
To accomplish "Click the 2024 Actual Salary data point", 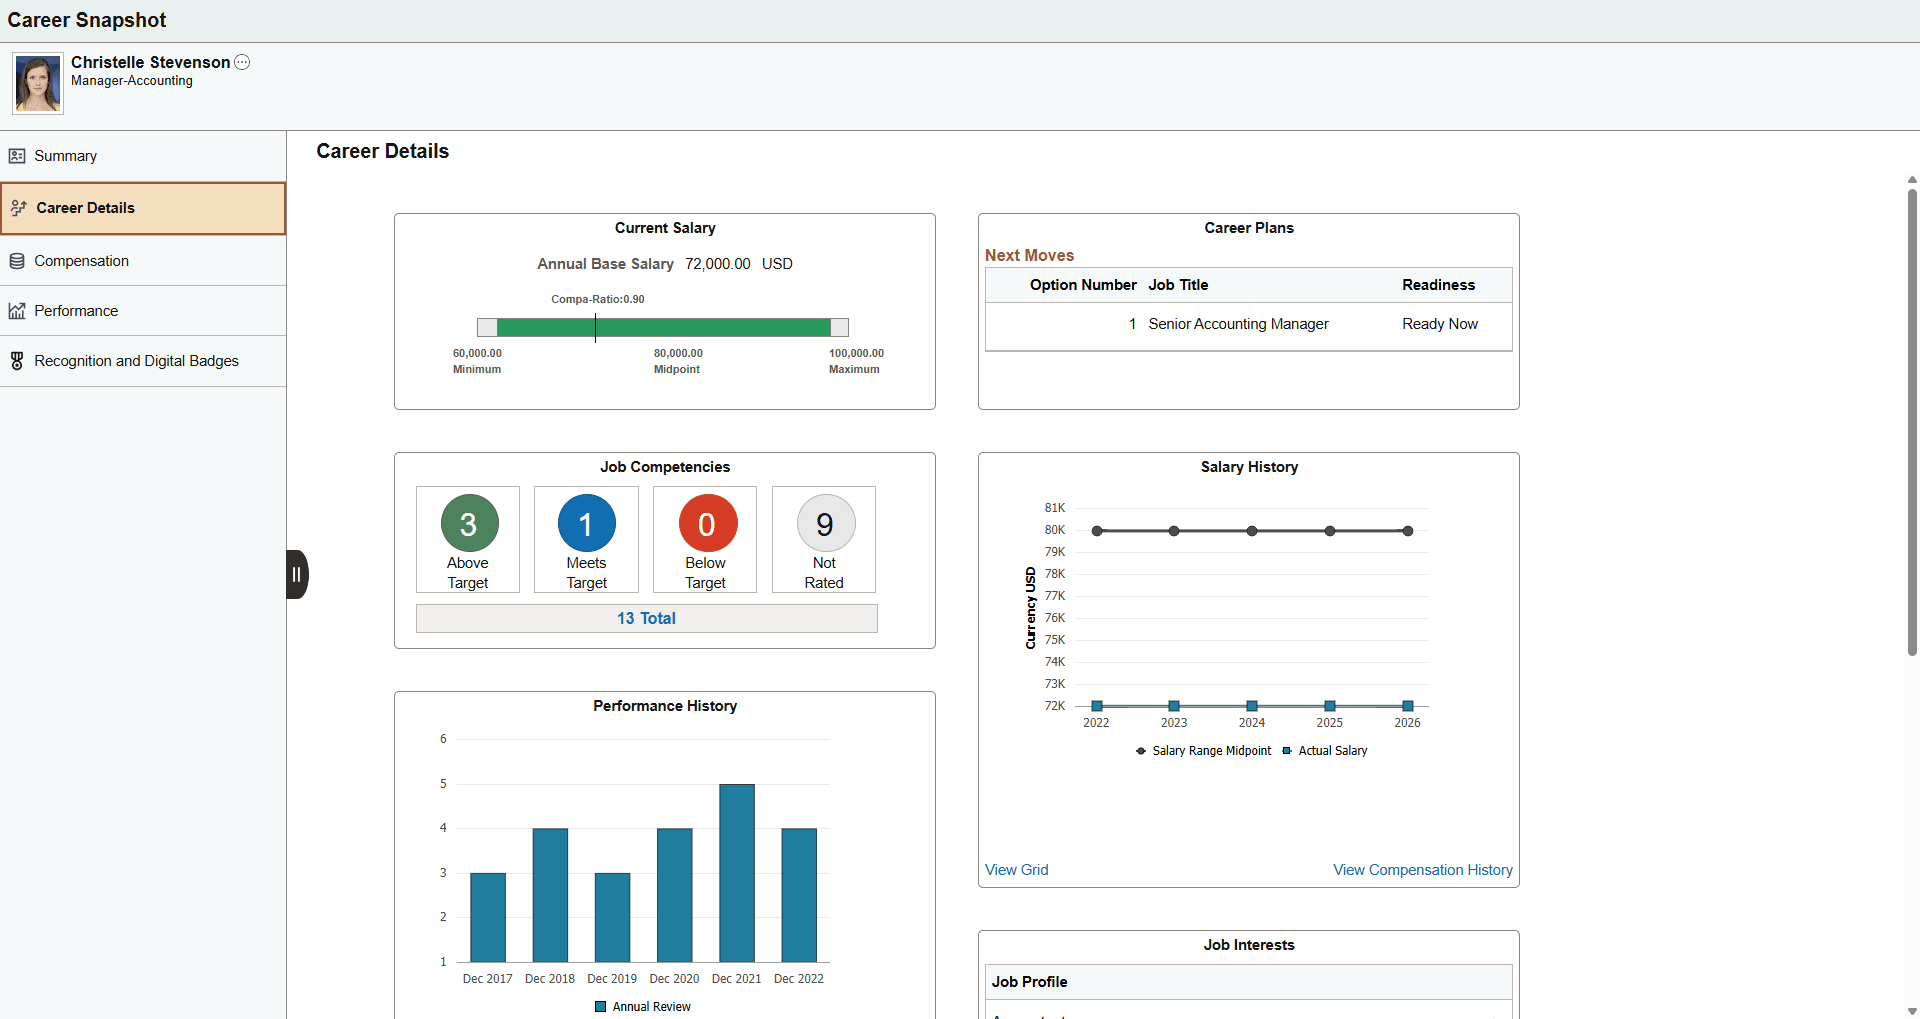I will (x=1252, y=706).
